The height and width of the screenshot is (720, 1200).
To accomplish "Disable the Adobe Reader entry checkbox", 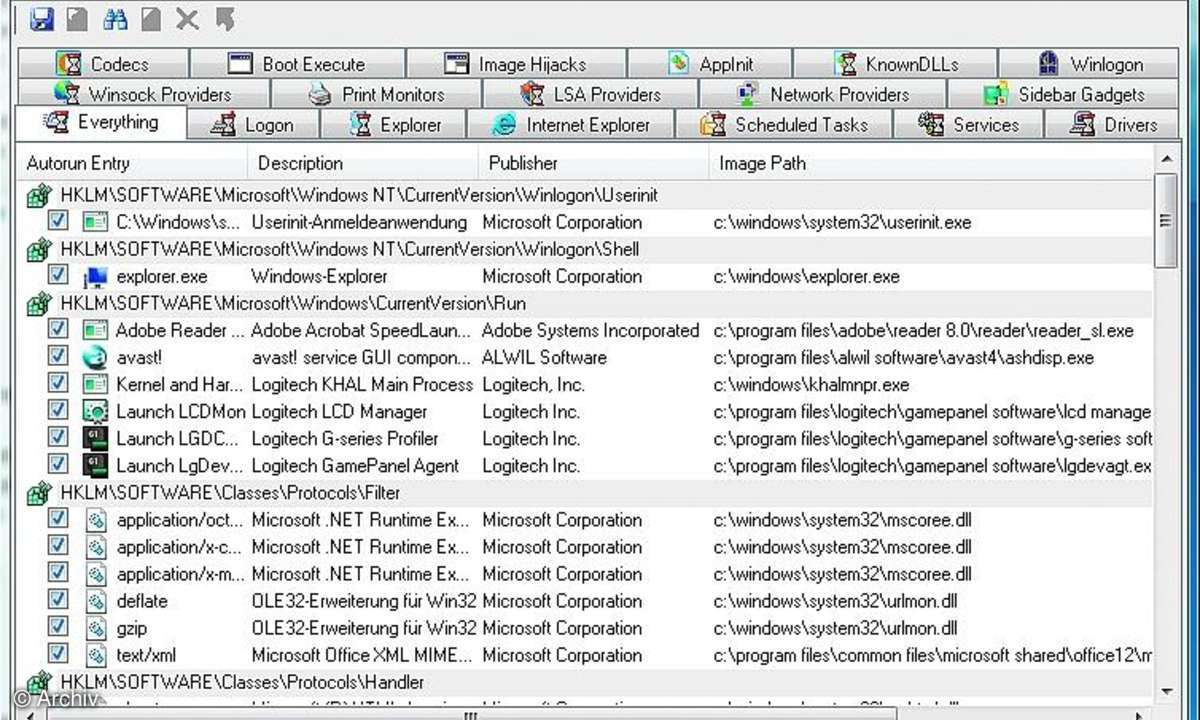I will click(57, 330).
